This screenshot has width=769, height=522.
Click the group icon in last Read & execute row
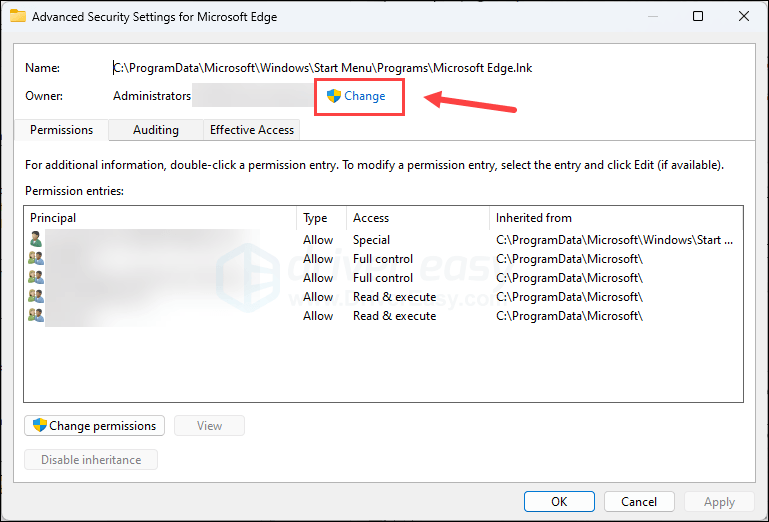pos(36,316)
